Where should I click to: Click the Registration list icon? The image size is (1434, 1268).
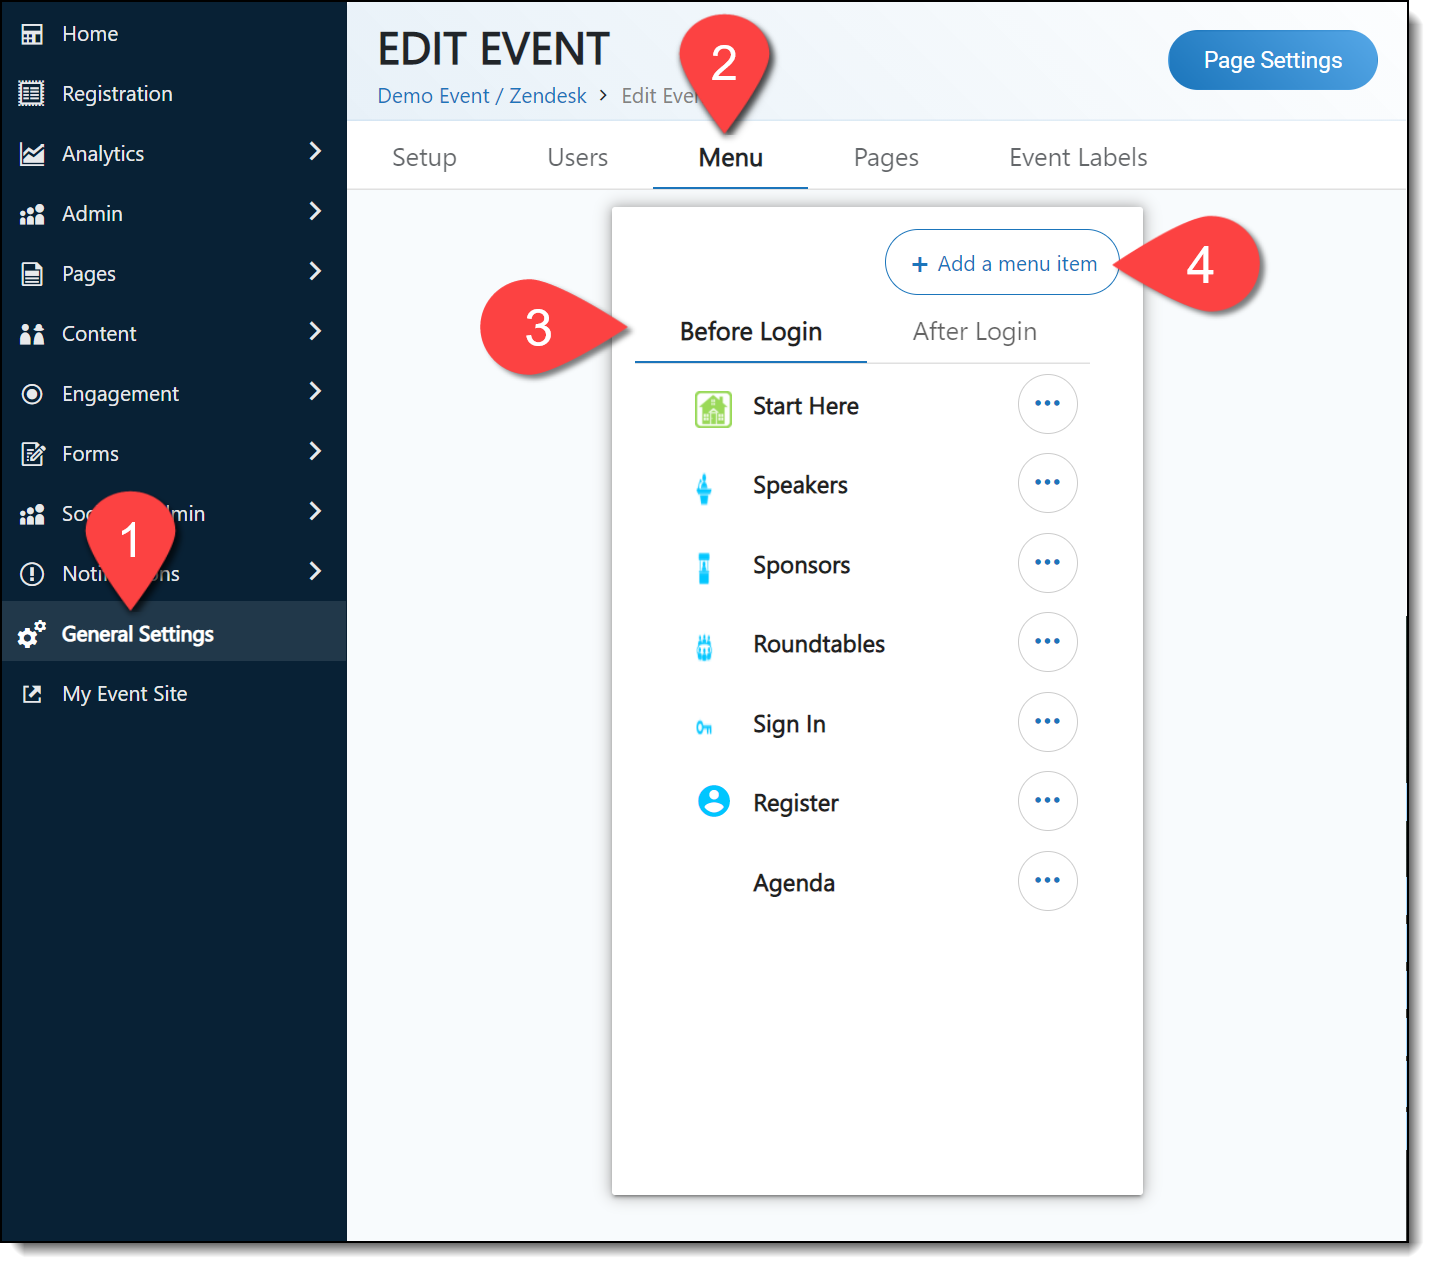click(32, 94)
